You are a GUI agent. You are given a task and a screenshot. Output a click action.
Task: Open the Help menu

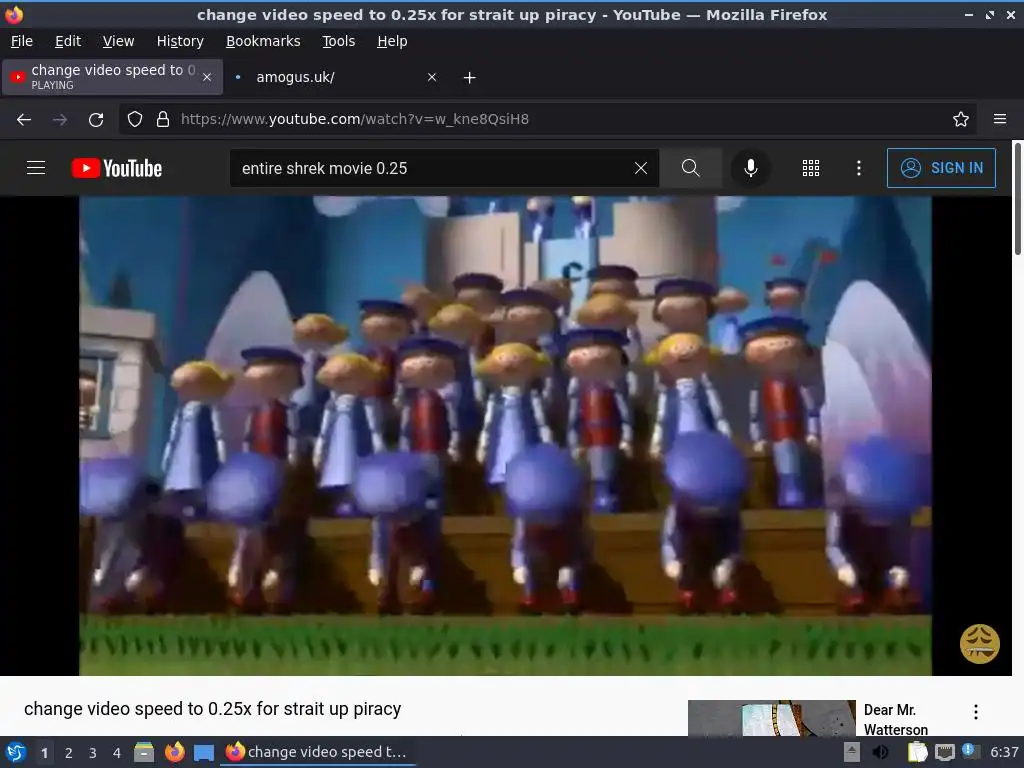coord(392,41)
